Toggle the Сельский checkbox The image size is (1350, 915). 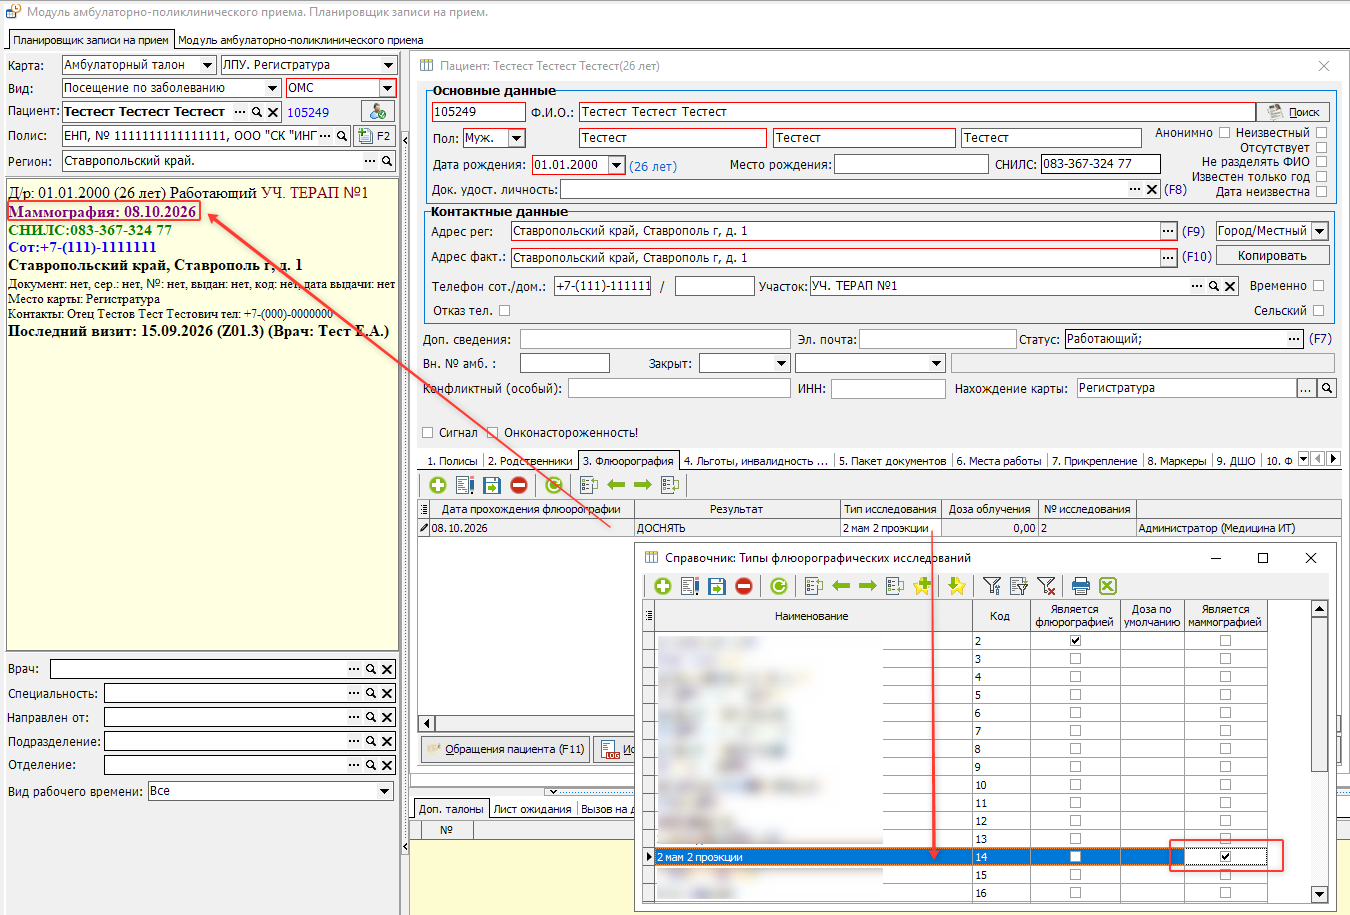(x=1318, y=311)
